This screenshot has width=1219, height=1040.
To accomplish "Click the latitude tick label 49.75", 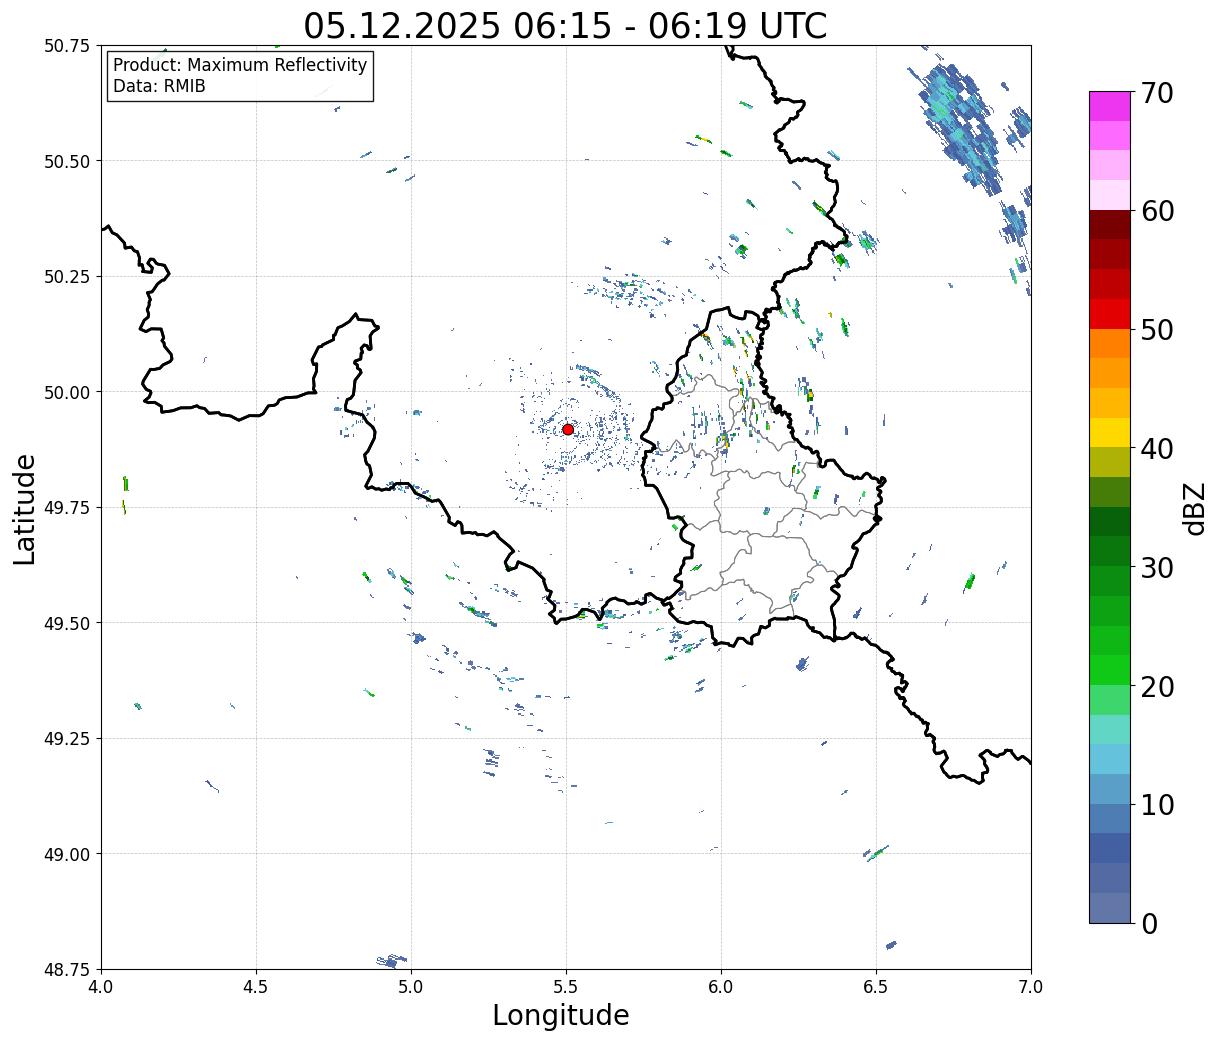I will [67, 507].
